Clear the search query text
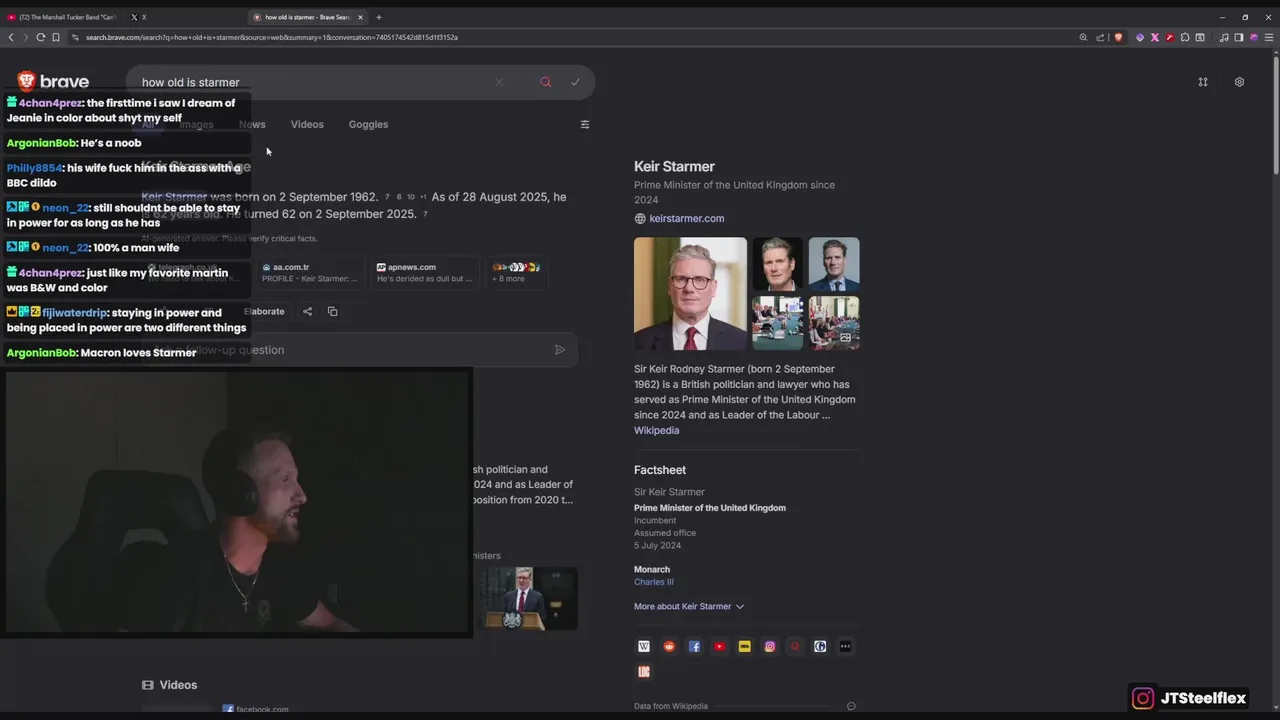This screenshot has width=1280, height=720. [x=499, y=82]
